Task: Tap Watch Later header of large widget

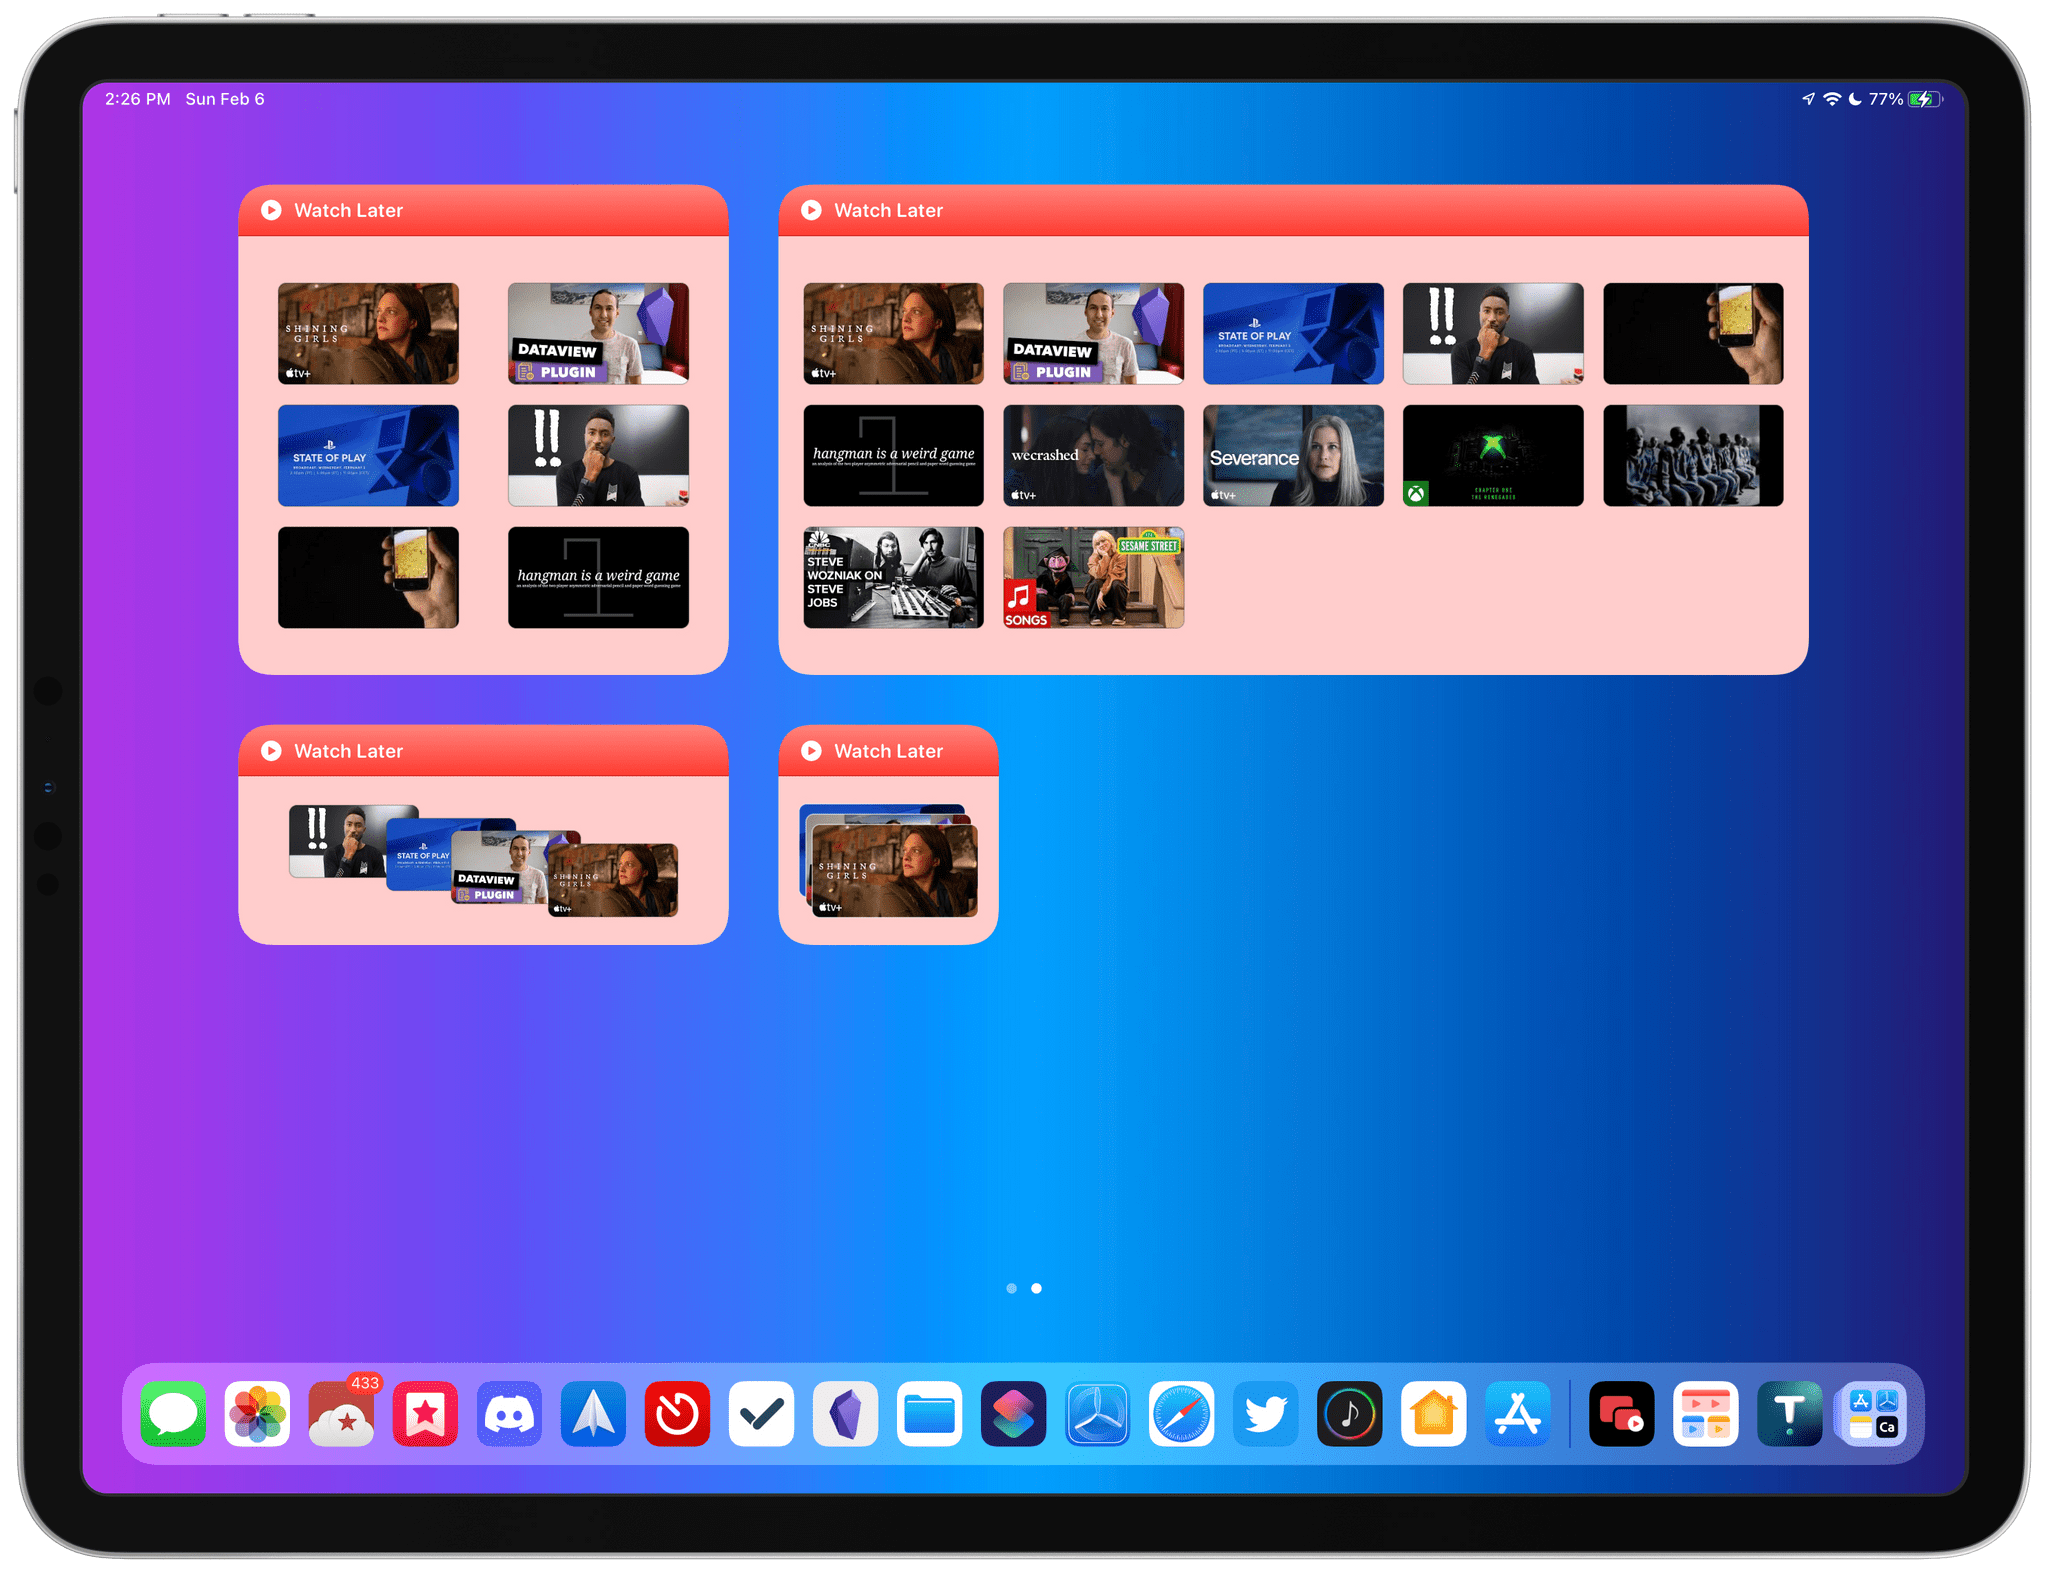Action: coord(1293,210)
